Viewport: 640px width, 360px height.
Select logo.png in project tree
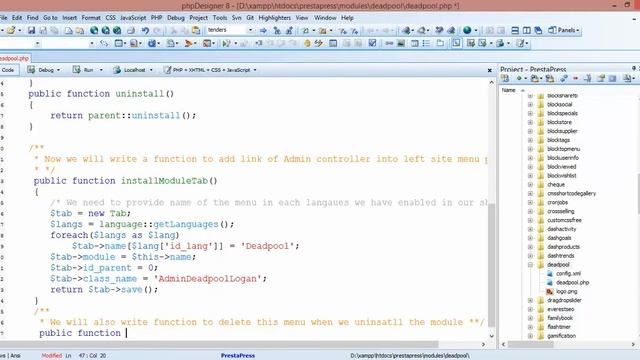point(567,291)
